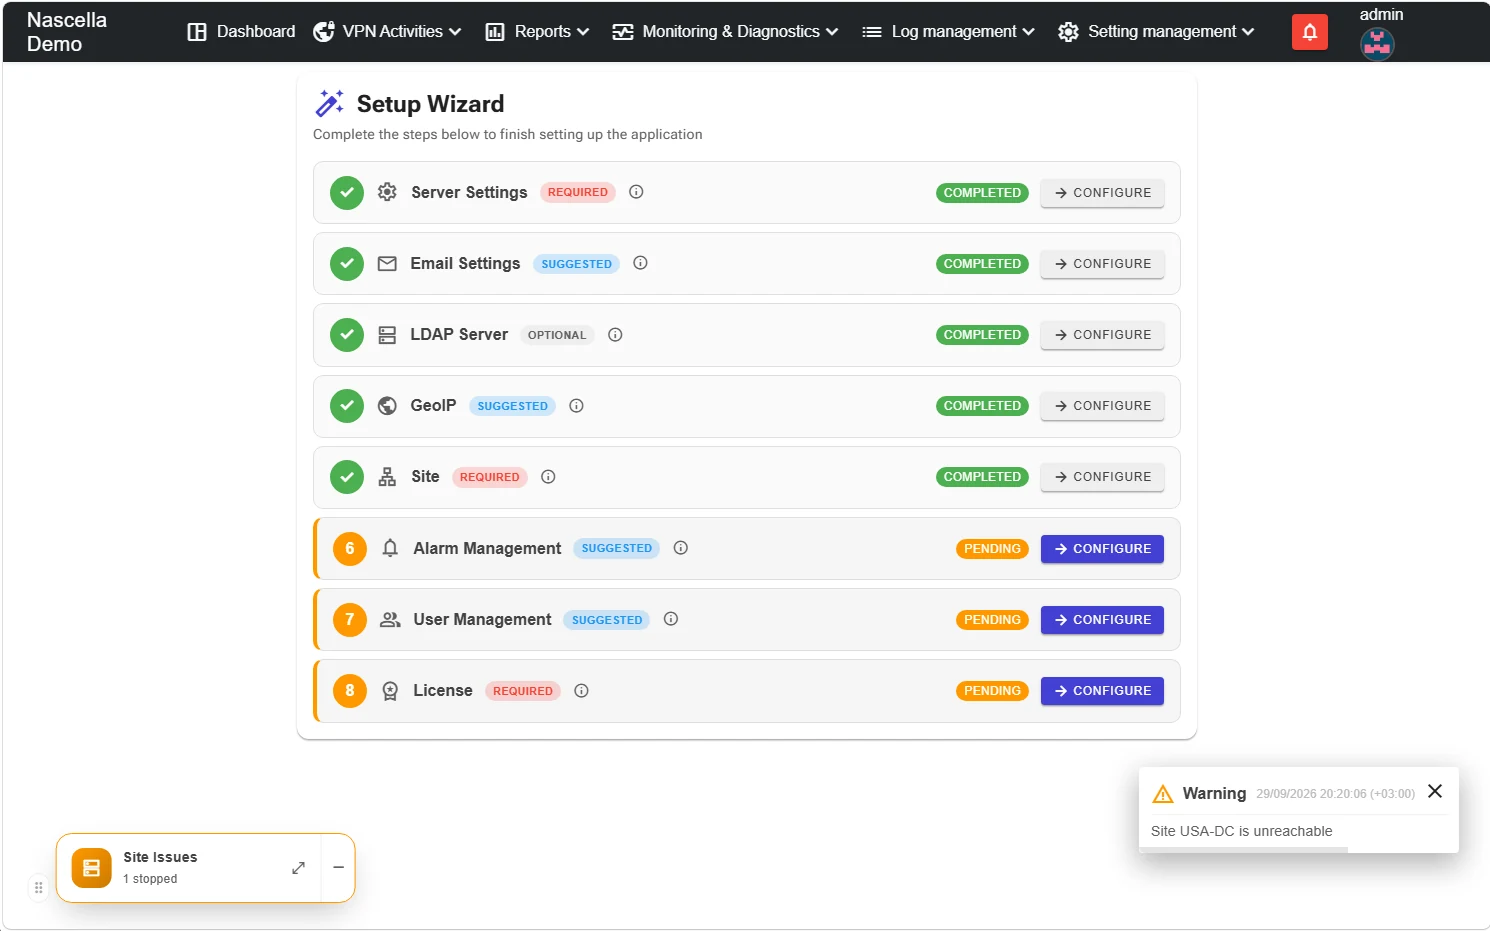This screenshot has height=931, width=1490.
Task: Click Configure for LDAP Server
Action: (x=1102, y=335)
